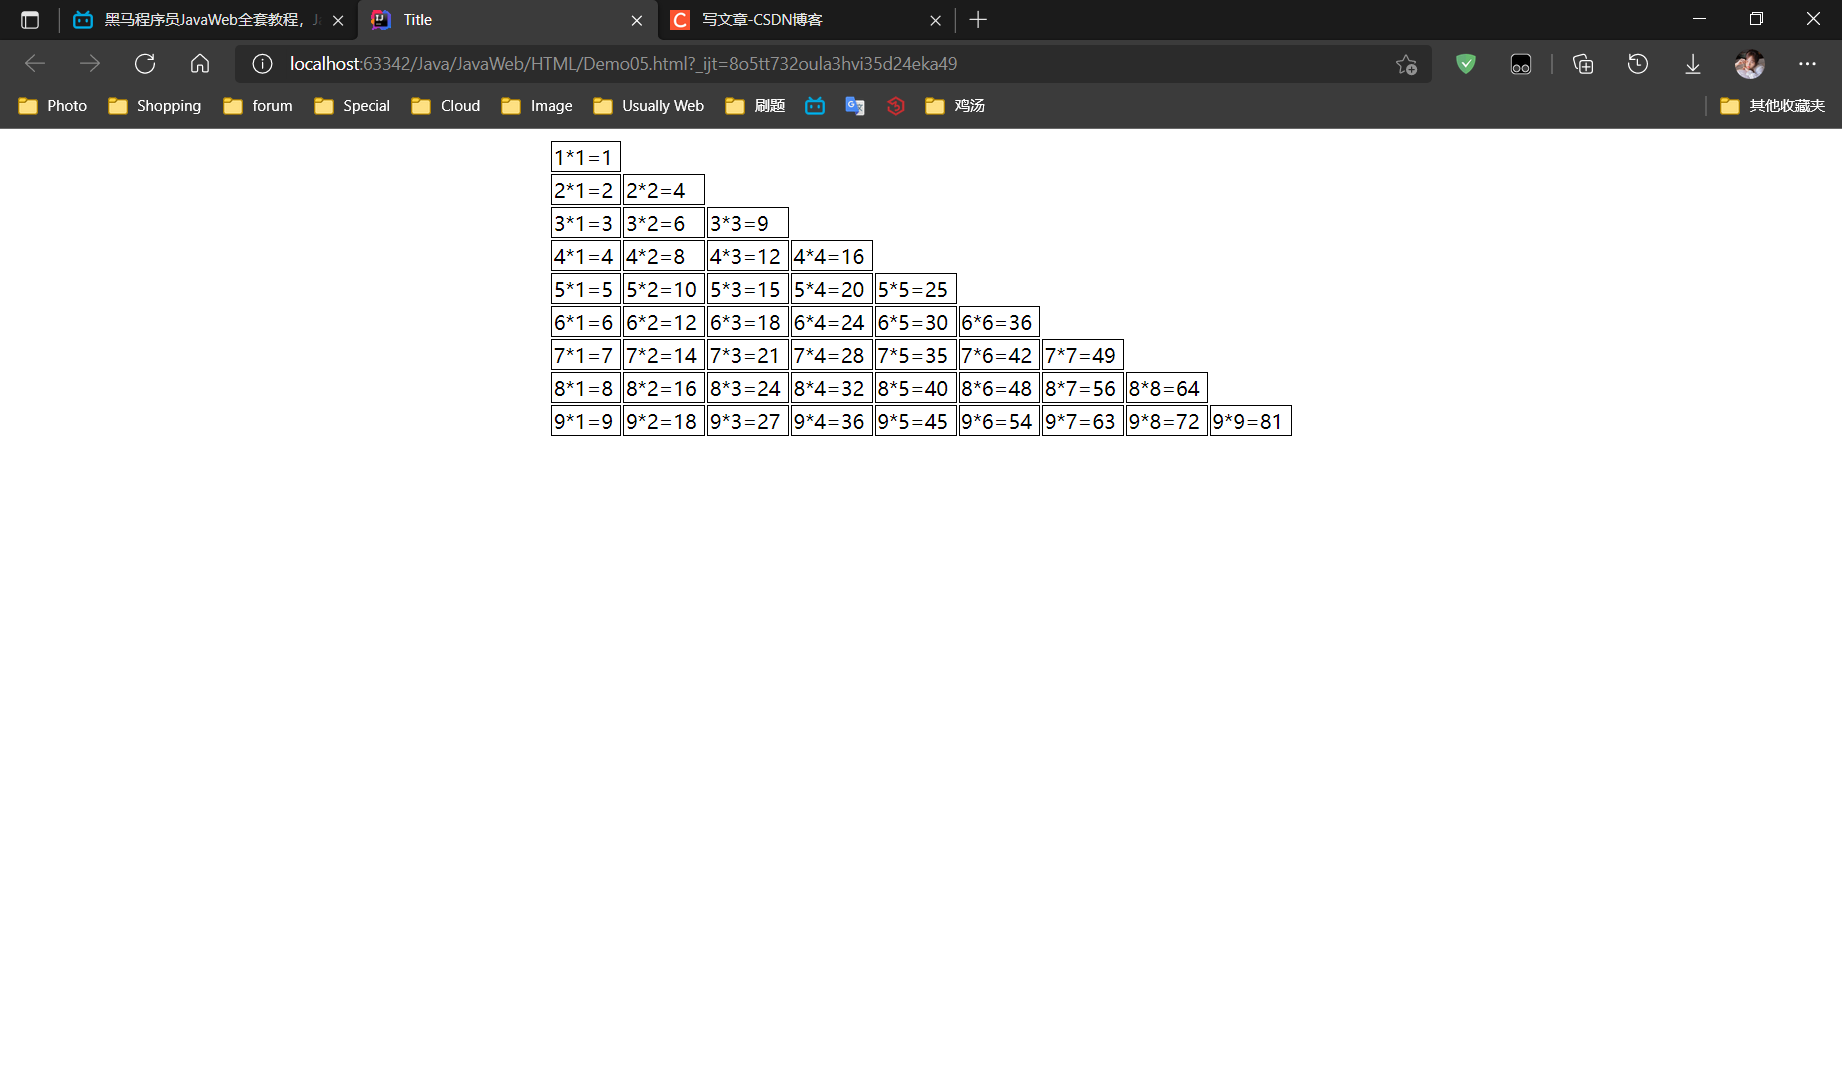
Task: Click the 5*5=25 table cell
Action: click(916, 289)
